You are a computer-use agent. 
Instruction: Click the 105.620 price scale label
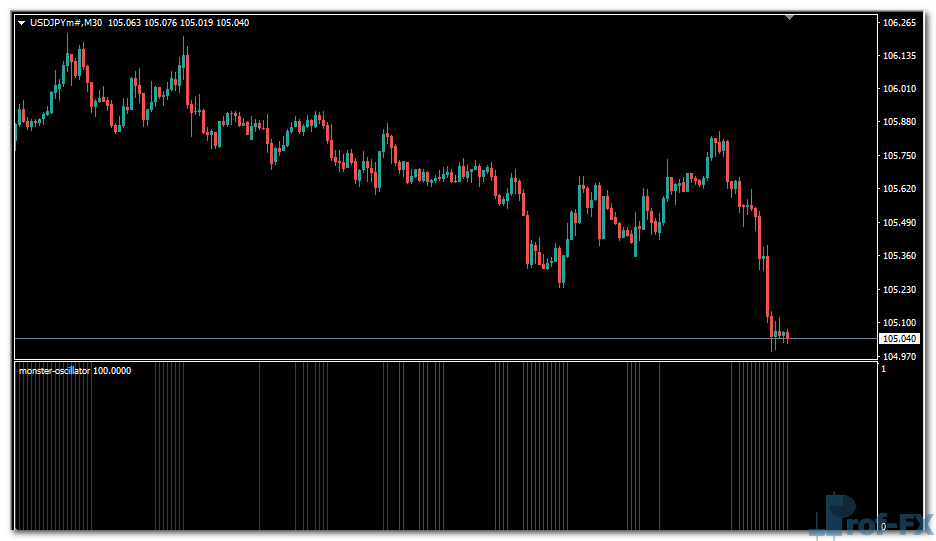pyautogui.click(x=900, y=189)
